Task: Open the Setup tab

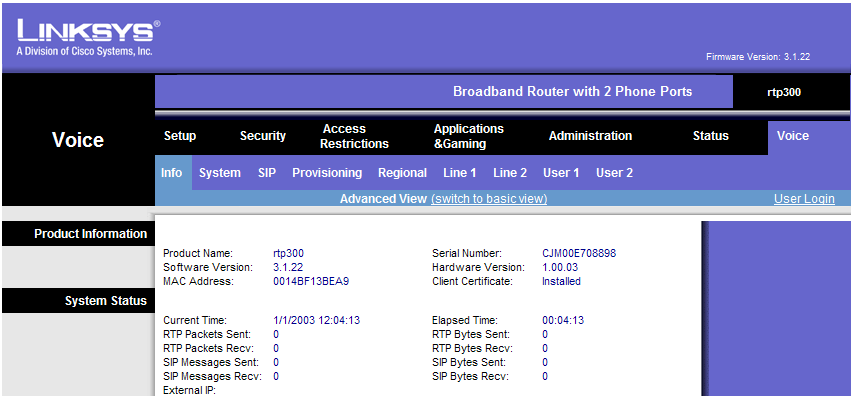Action: pos(180,136)
